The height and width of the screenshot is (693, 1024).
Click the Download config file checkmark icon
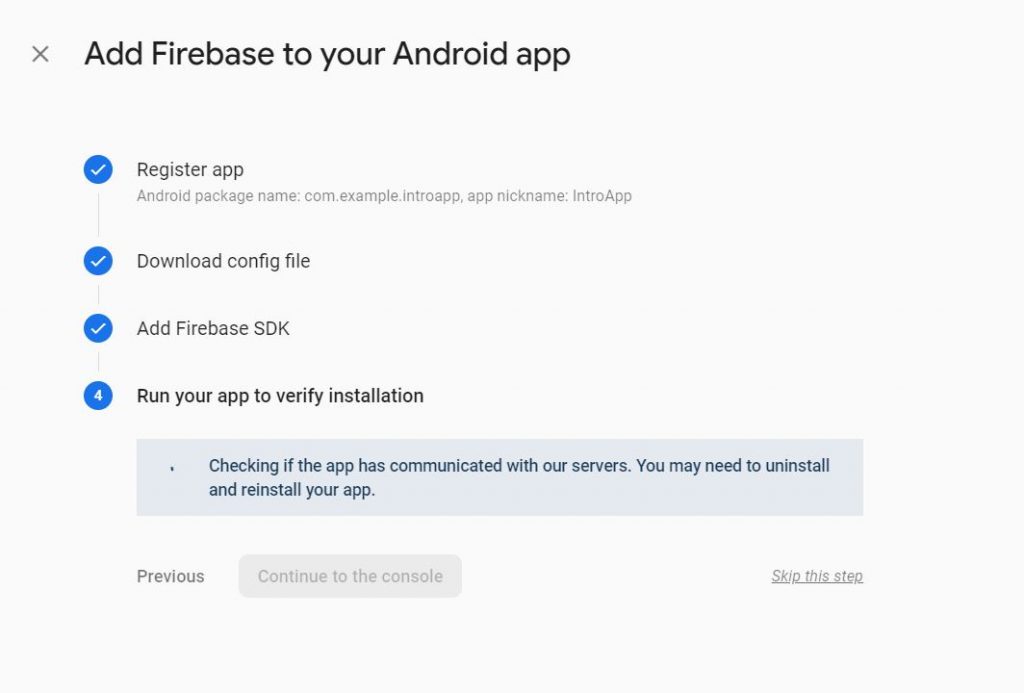(x=98, y=261)
